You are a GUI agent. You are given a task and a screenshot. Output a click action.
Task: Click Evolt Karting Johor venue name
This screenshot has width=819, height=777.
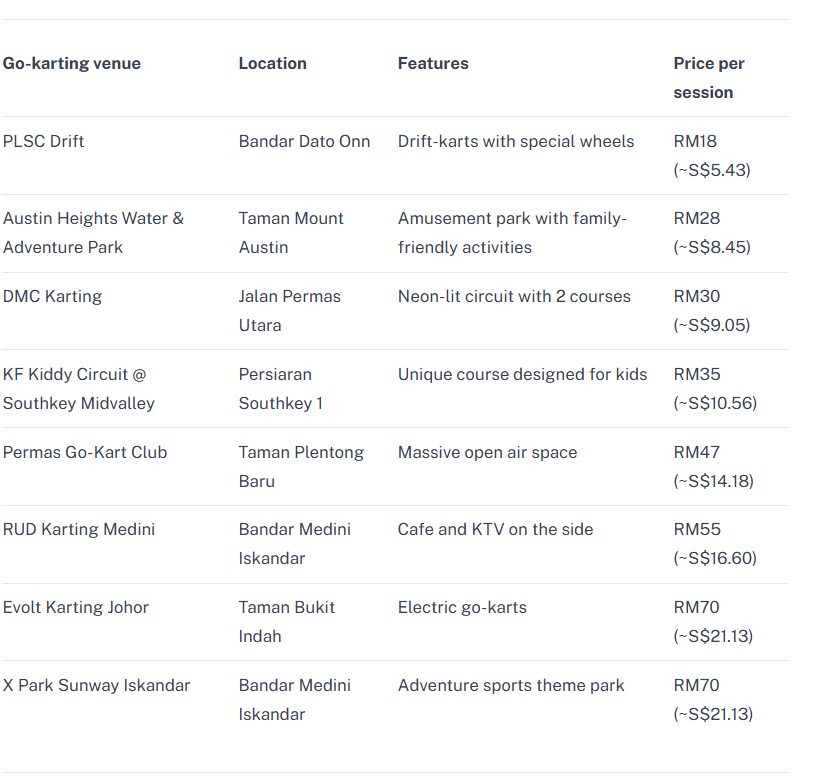[76, 607]
